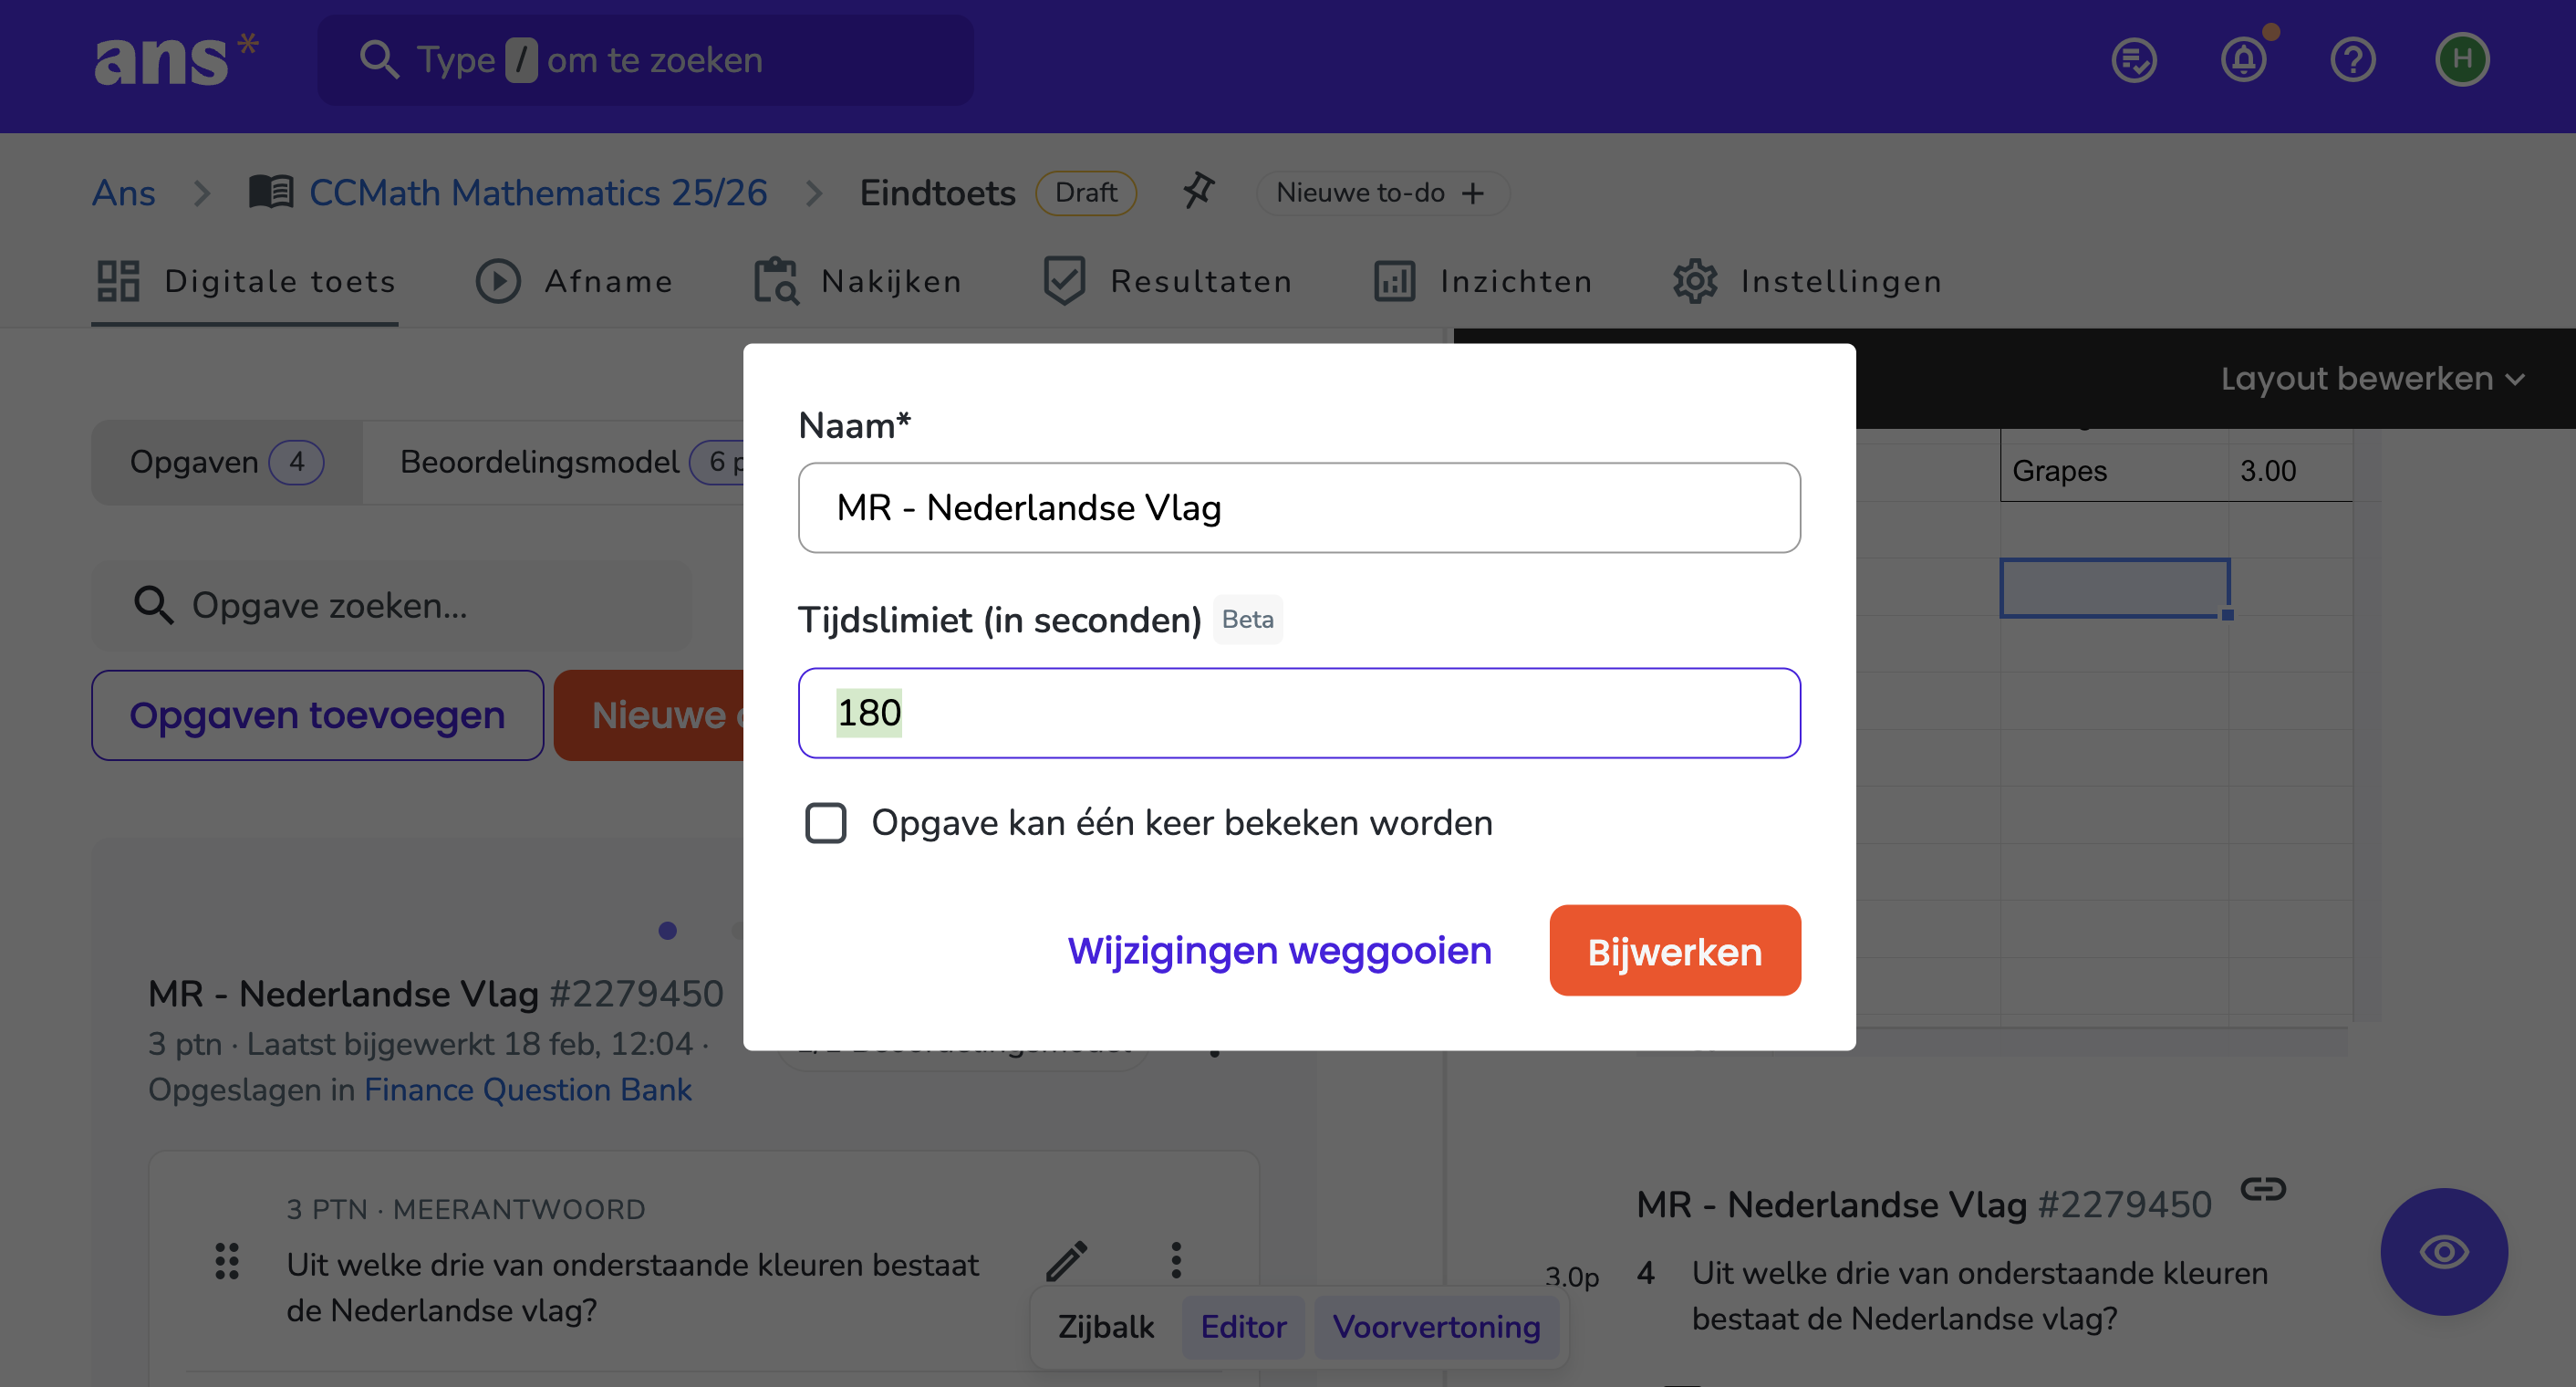Open three-dot menu for meerantwoord question
The image size is (2576, 1387).
1176,1260
